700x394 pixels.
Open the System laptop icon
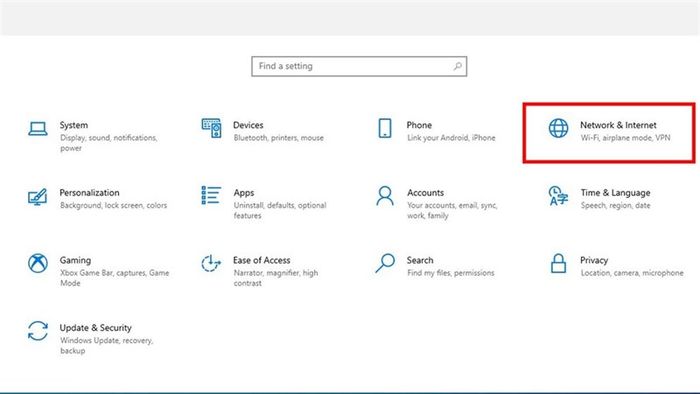click(x=38, y=129)
